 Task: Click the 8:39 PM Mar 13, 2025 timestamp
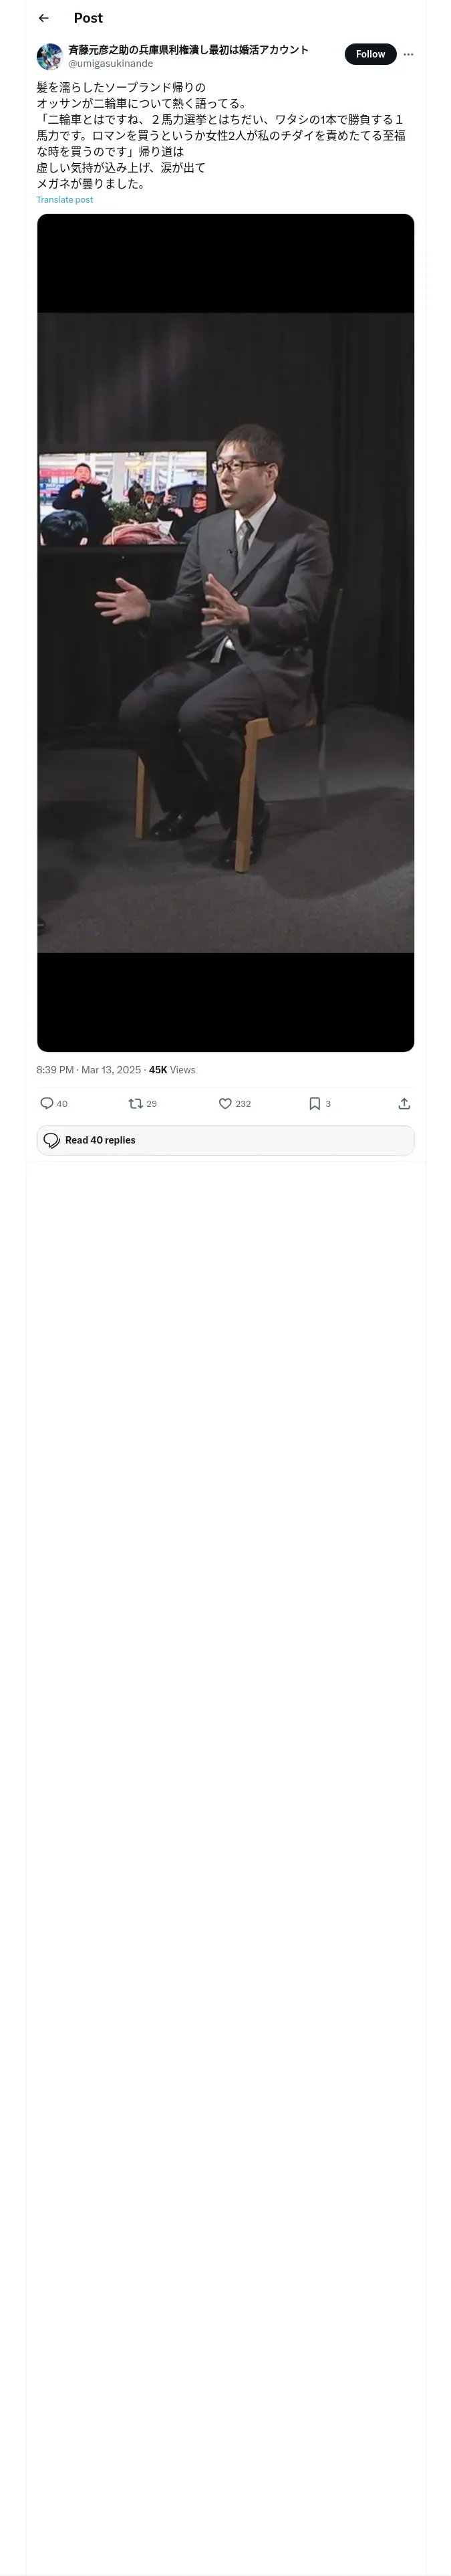pyautogui.click(x=88, y=1070)
